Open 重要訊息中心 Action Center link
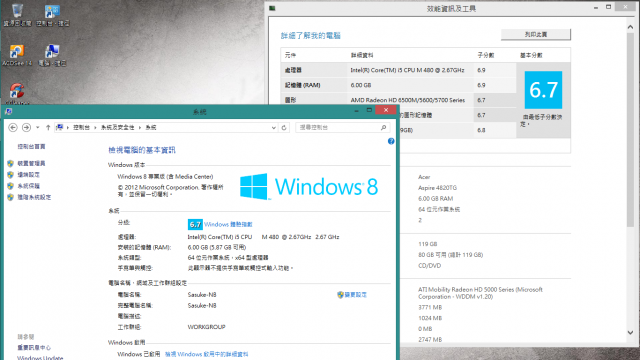The height and width of the screenshot is (360, 640). (34, 348)
